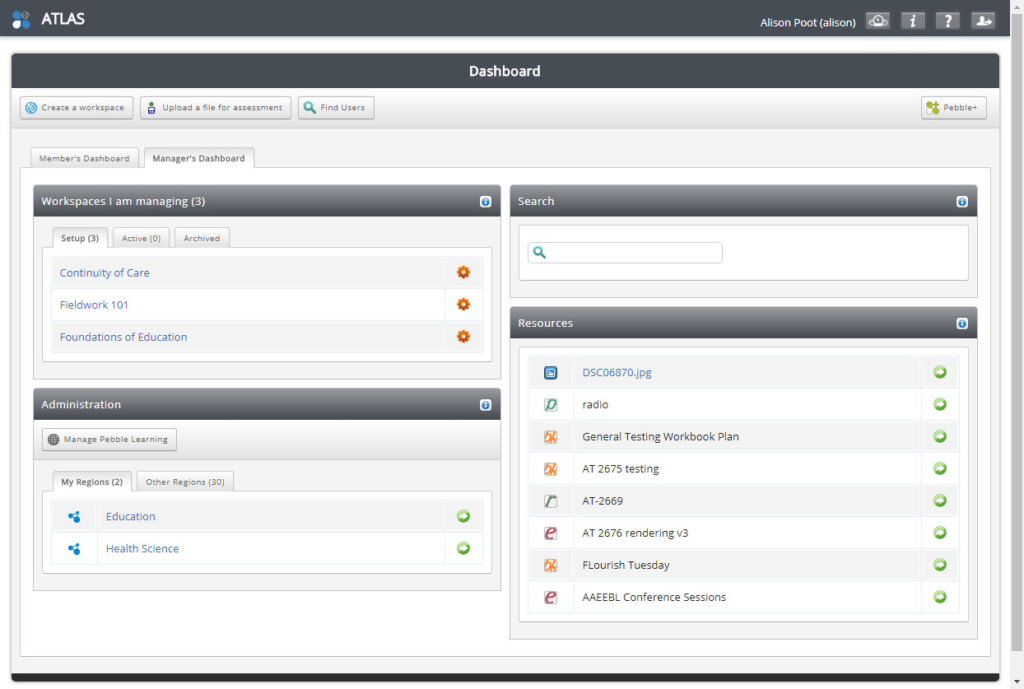This screenshot has height=689, width=1024.
Task: Click username Alison Poot (alison)
Action: point(808,22)
